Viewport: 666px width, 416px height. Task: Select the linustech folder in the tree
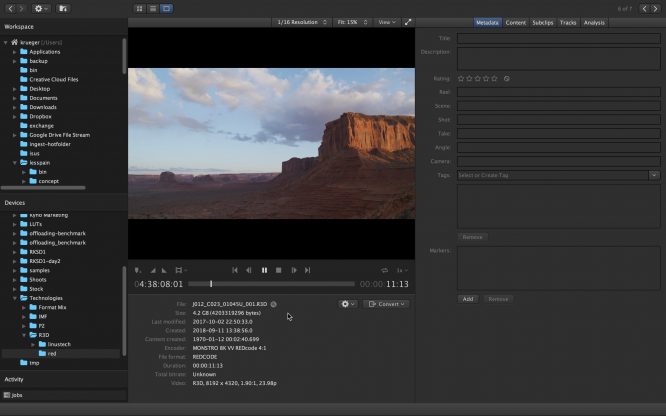(x=59, y=344)
